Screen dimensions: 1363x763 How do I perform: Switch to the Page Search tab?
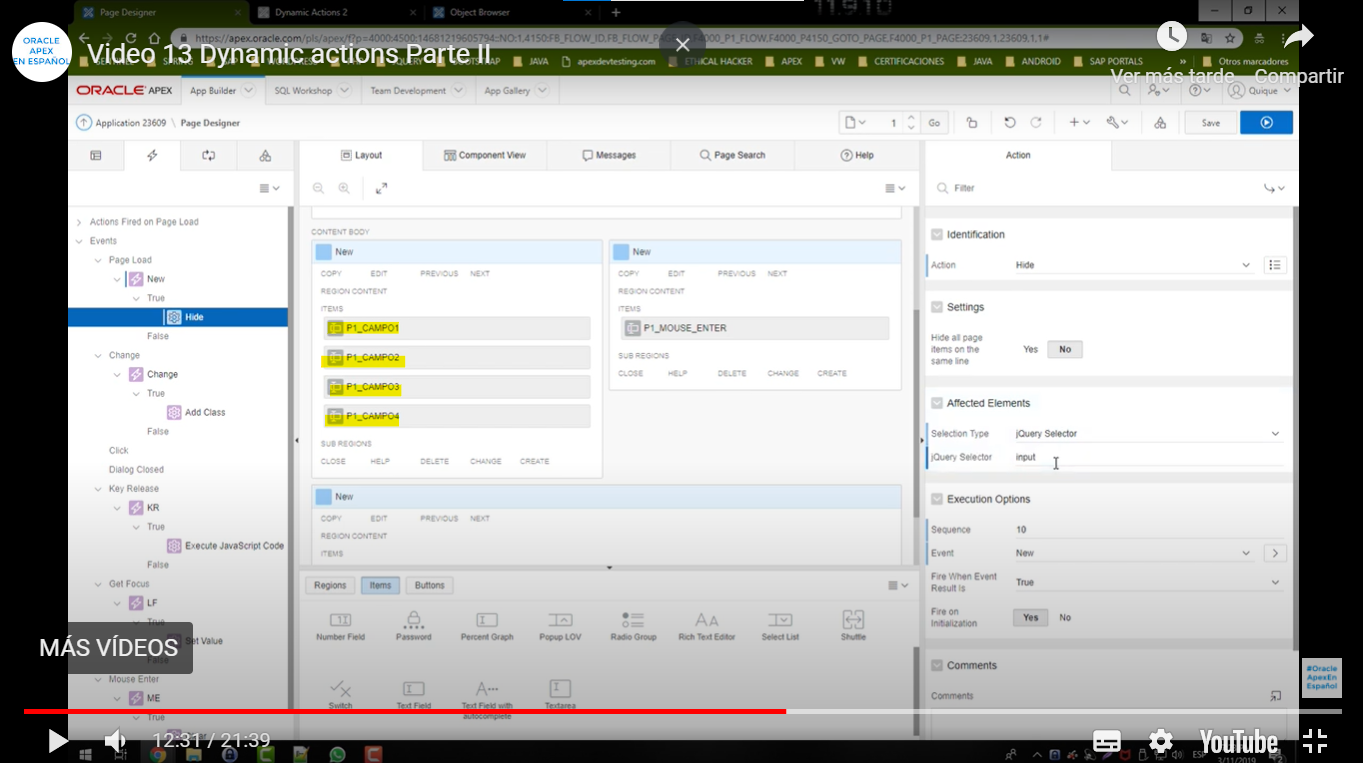[733, 155]
